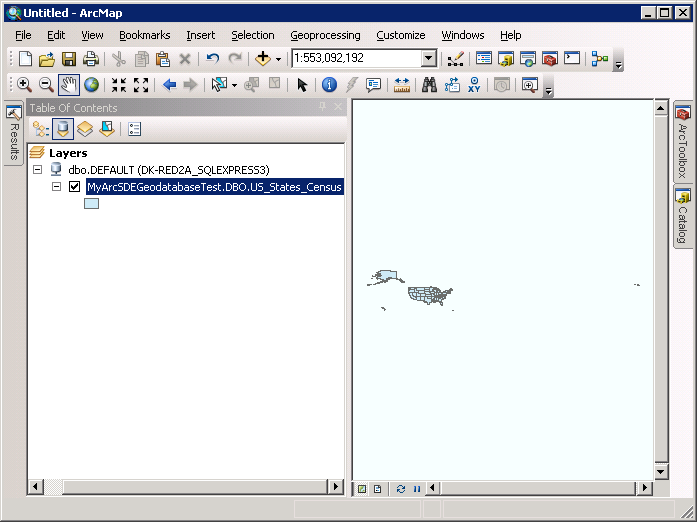This screenshot has height=522, width=697.
Task: Show the Table Of Contents window icon
Action: click(484, 59)
